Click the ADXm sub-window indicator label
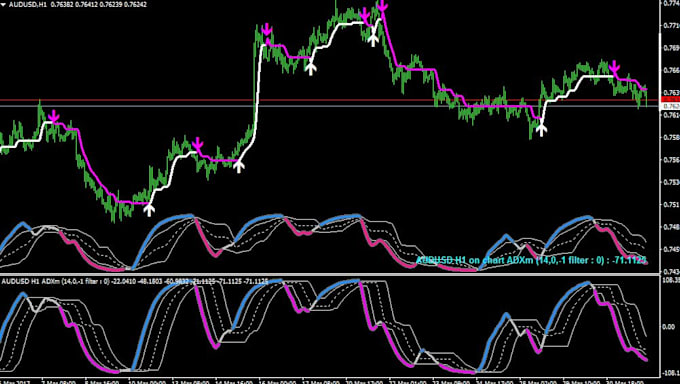 (135, 281)
